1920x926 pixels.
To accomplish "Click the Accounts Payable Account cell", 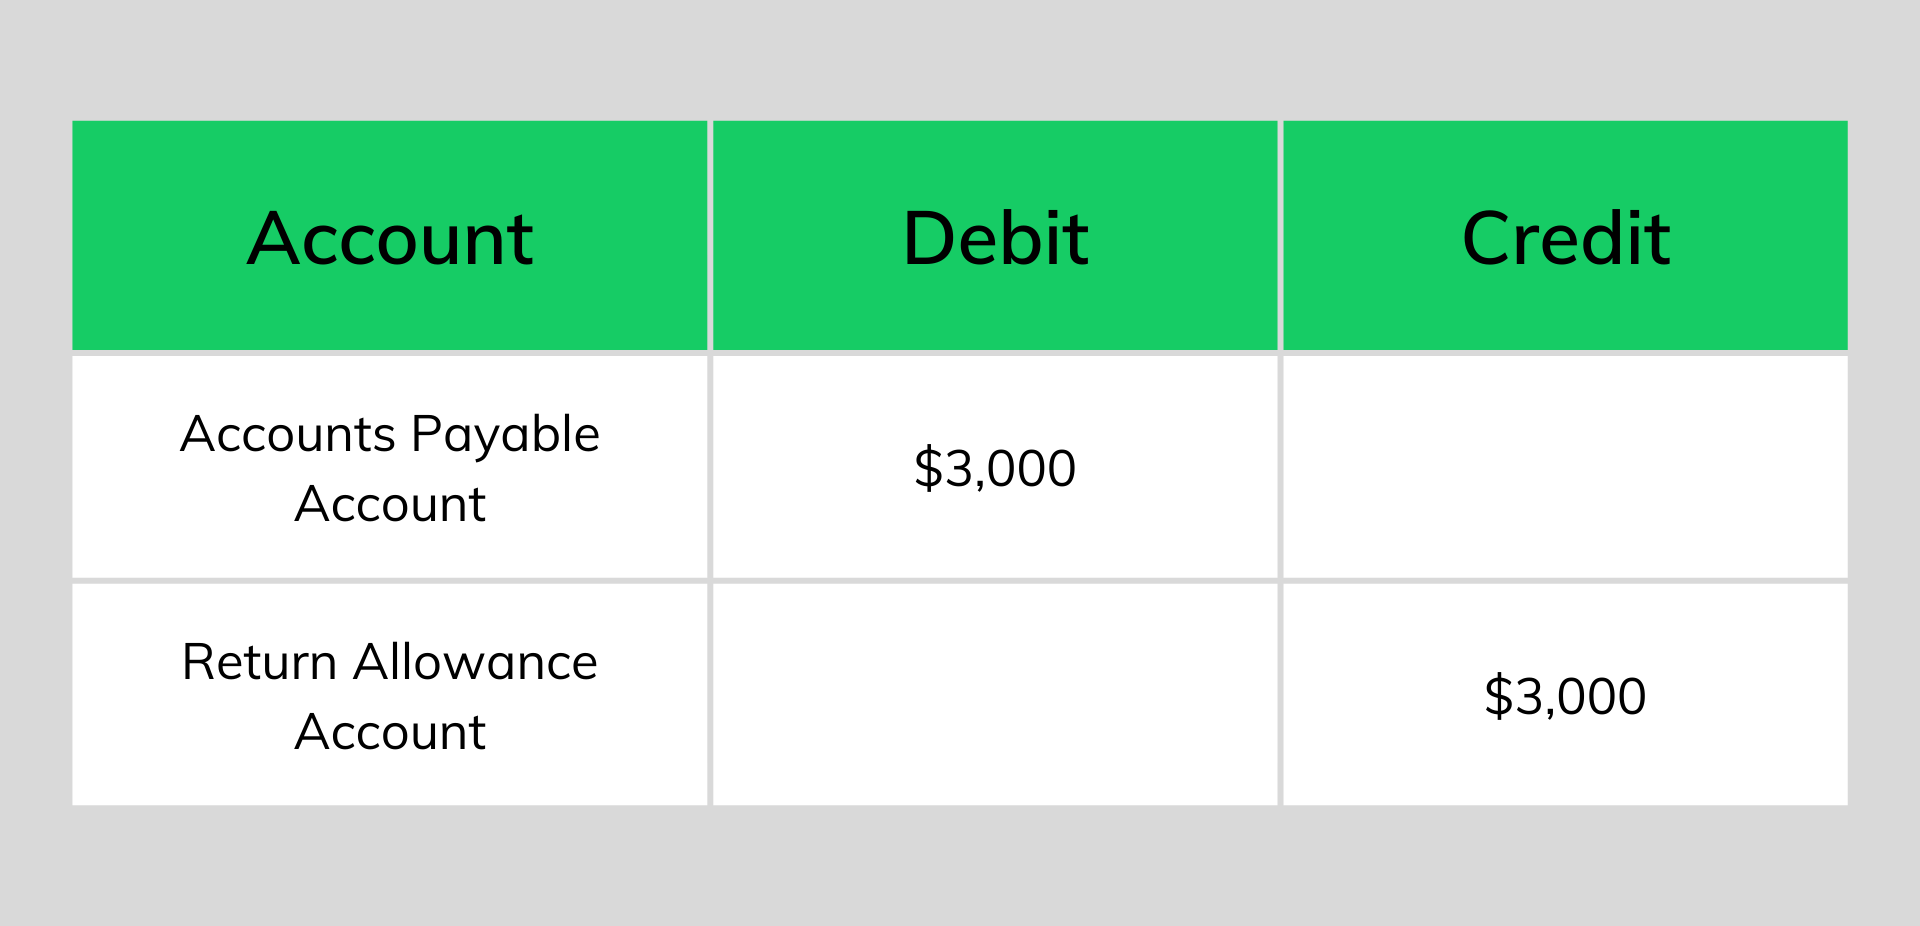I will point(390,467).
